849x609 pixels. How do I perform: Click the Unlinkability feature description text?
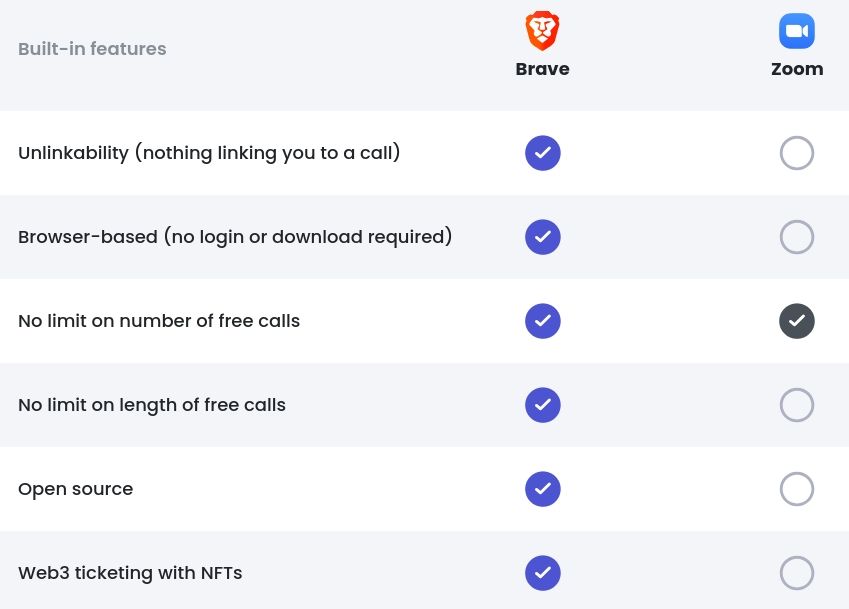pos(209,153)
